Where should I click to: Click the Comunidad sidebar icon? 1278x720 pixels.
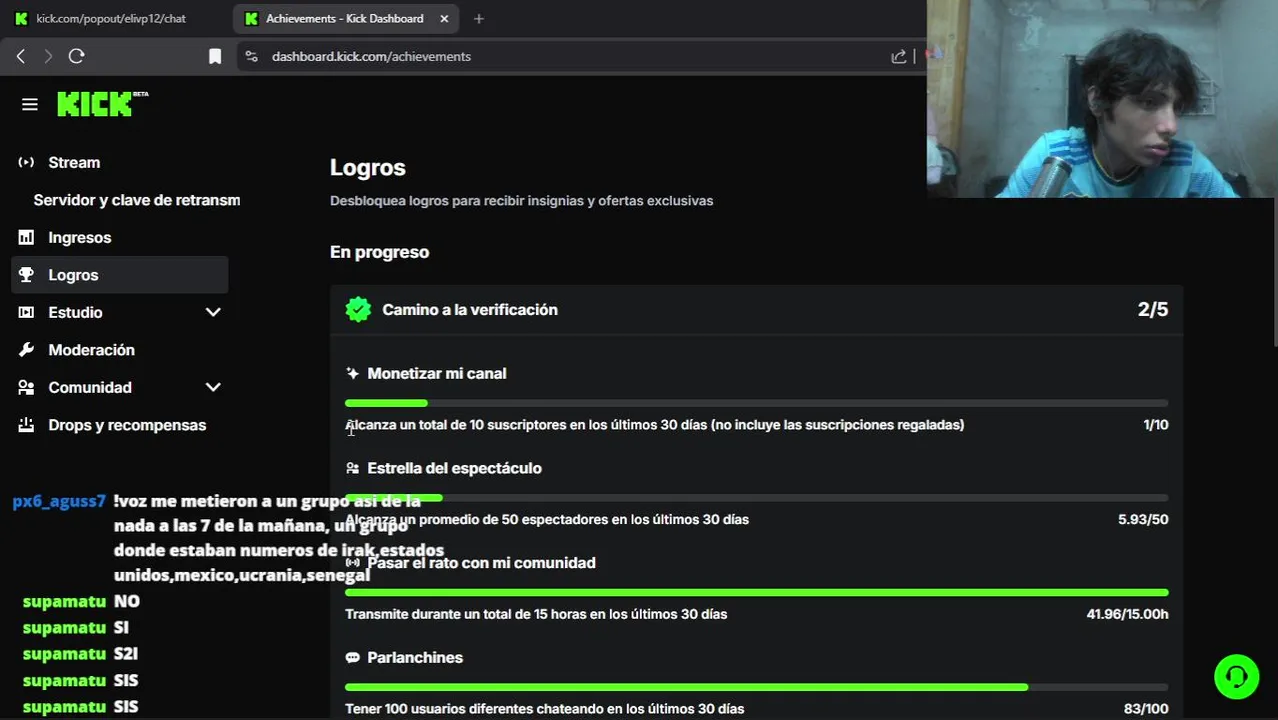click(x=26, y=387)
